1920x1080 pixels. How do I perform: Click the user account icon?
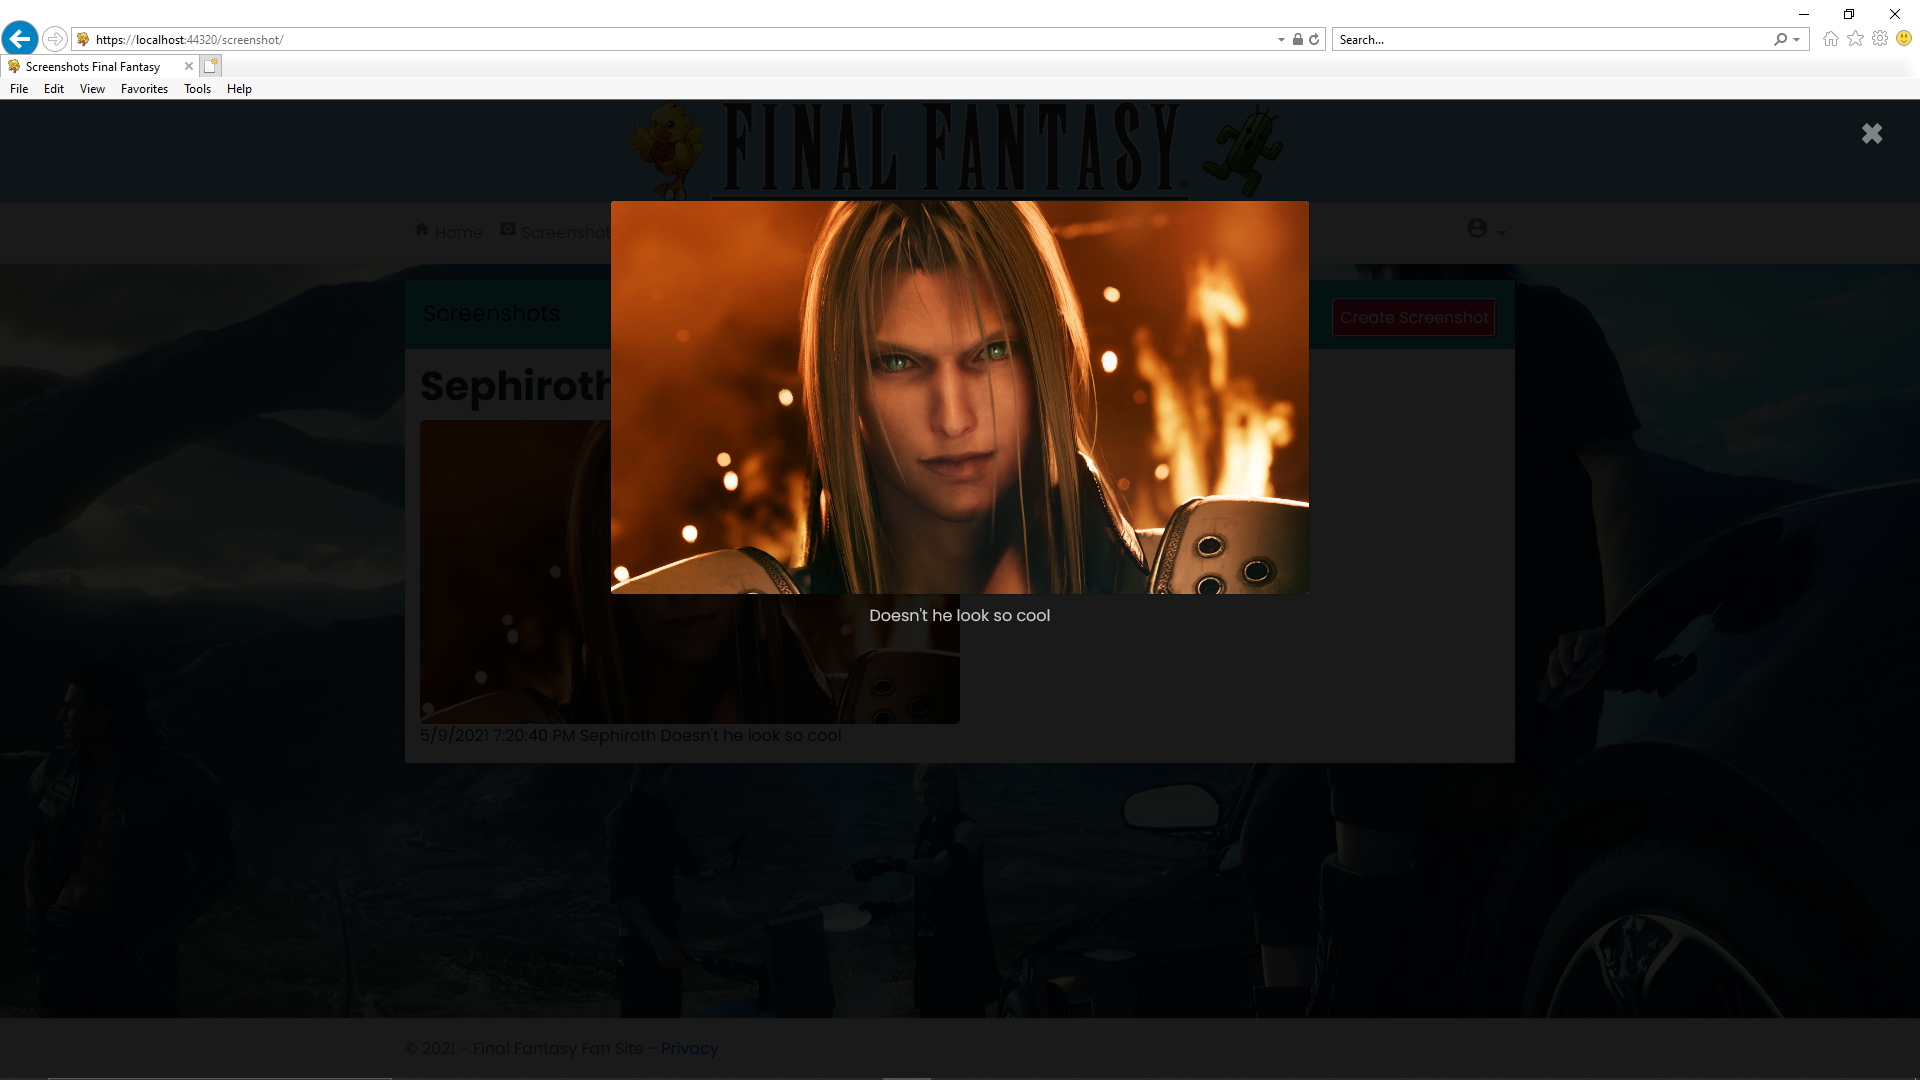click(1476, 227)
